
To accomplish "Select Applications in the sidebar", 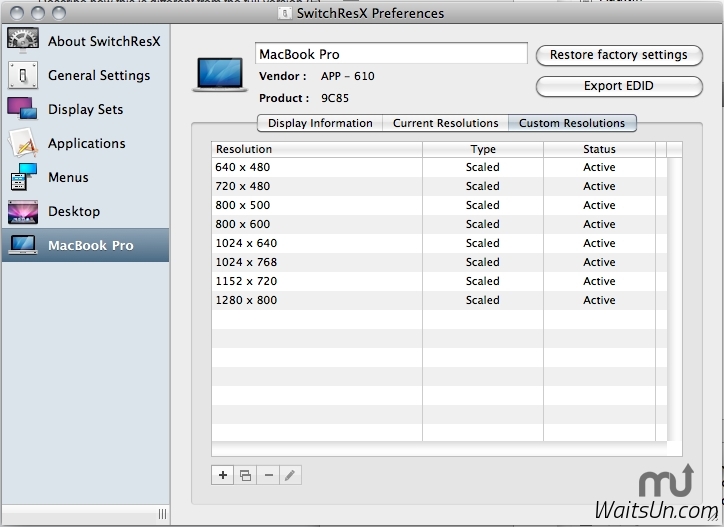I will [x=85, y=143].
